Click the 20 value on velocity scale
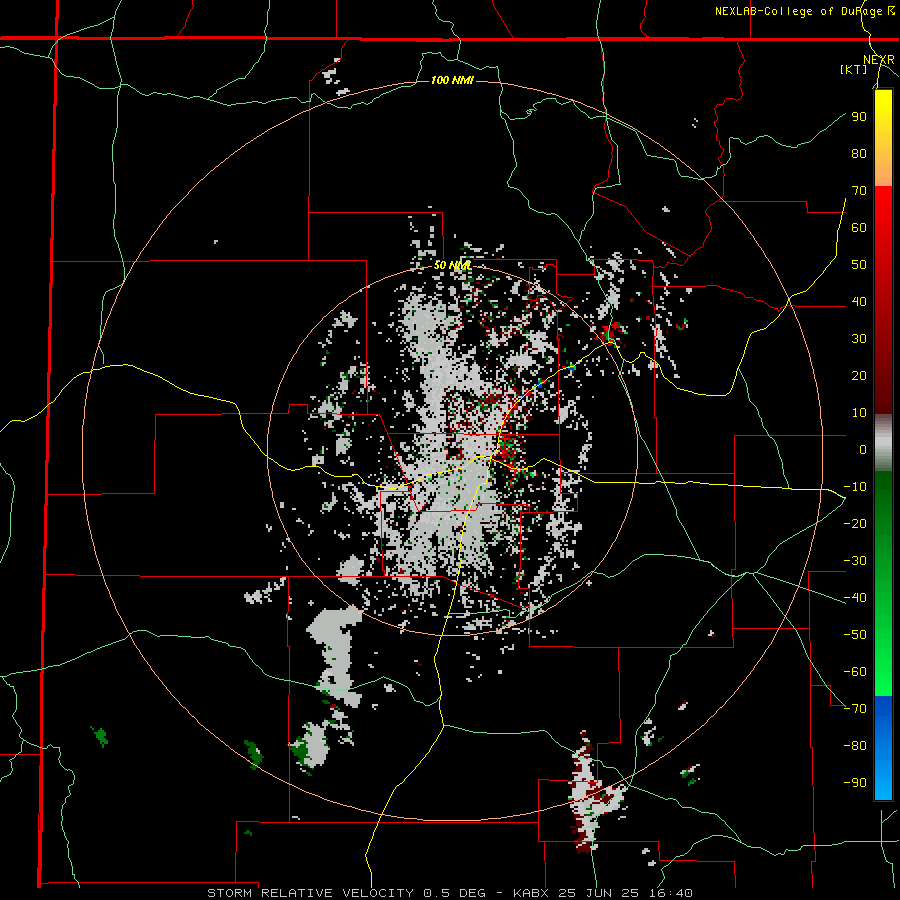This screenshot has height=900, width=900. point(859,375)
